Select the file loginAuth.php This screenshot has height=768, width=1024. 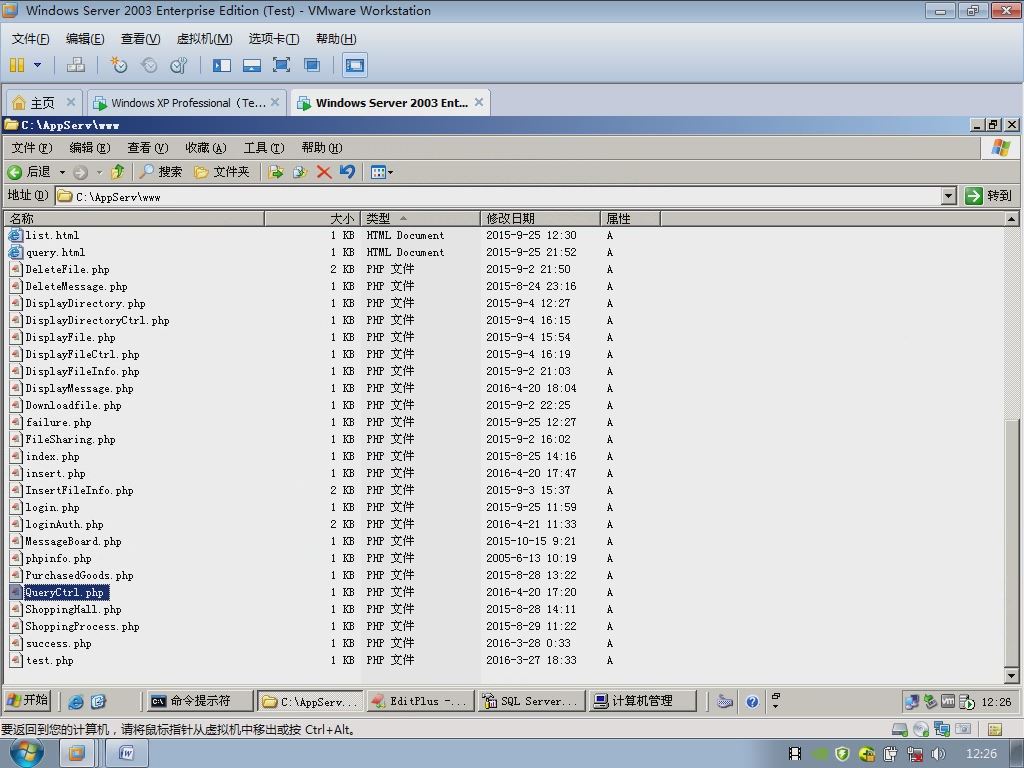pos(64,524)
